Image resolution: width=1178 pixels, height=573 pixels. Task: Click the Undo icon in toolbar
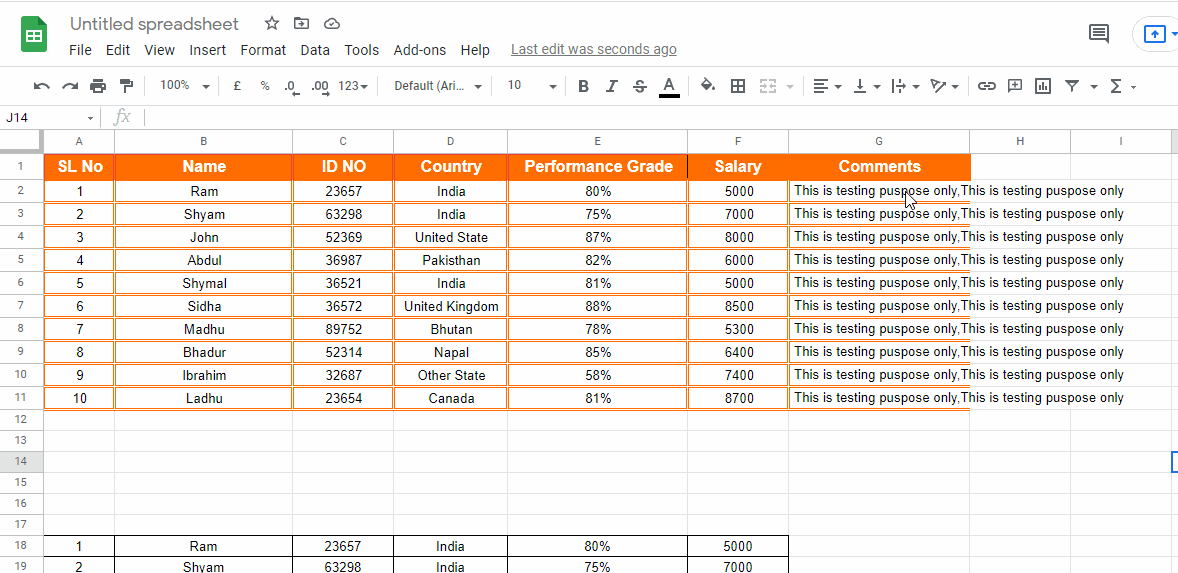[x=42, y=86]
